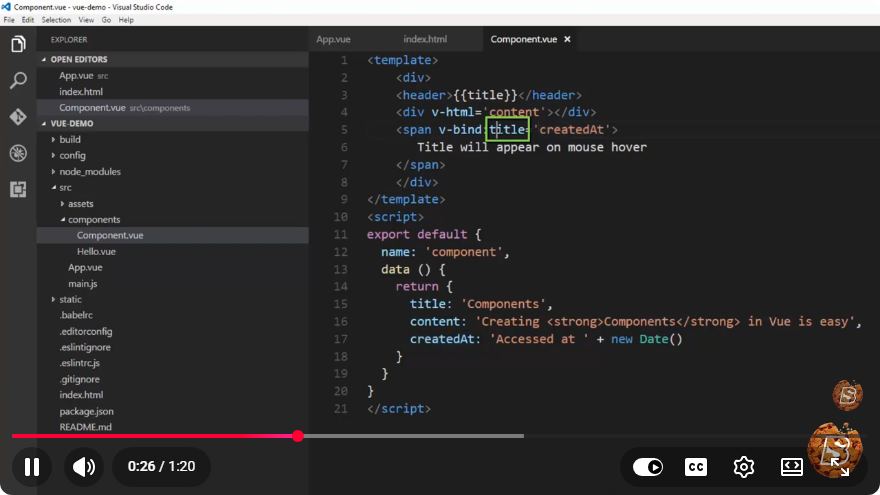Screen dimensions: 880x495
Task: Open the Source Control git icon
Action: (x=18, y=117)
